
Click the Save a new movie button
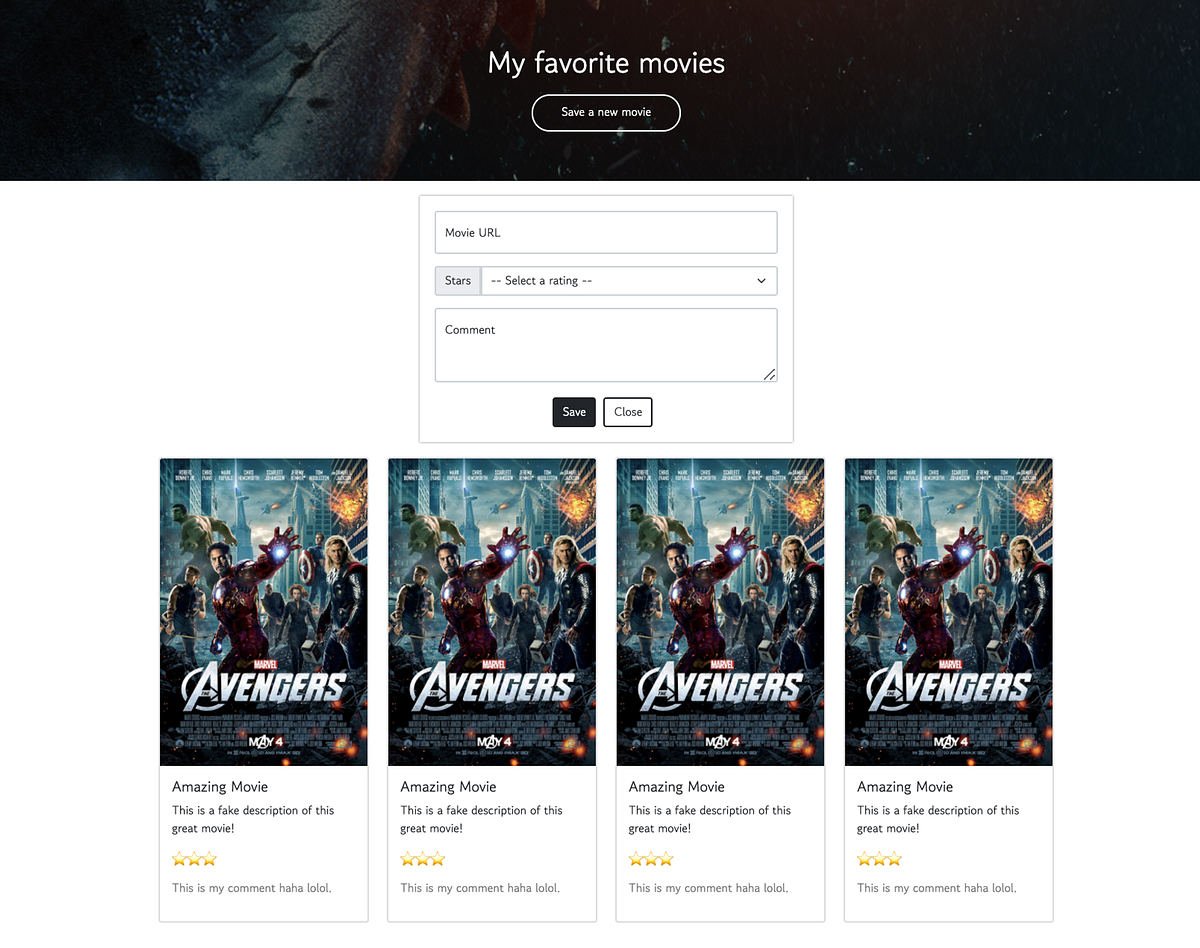[x=606, y=113]
